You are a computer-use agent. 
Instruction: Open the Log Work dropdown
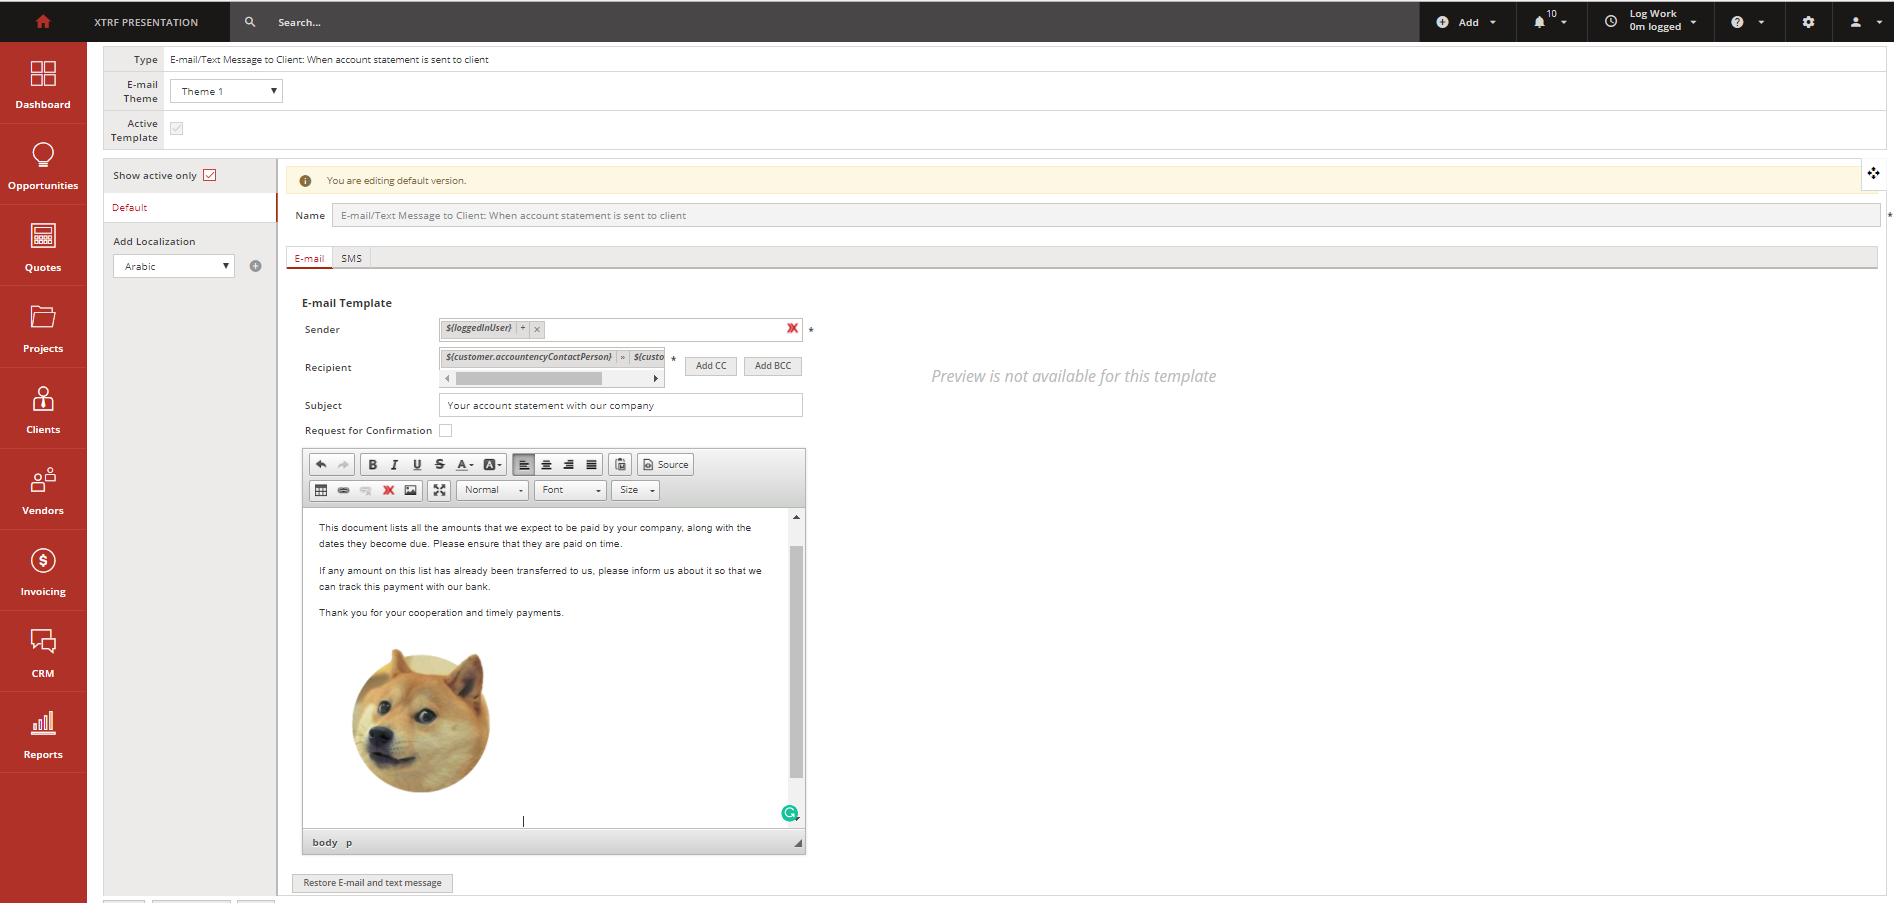click(1651, 21)
